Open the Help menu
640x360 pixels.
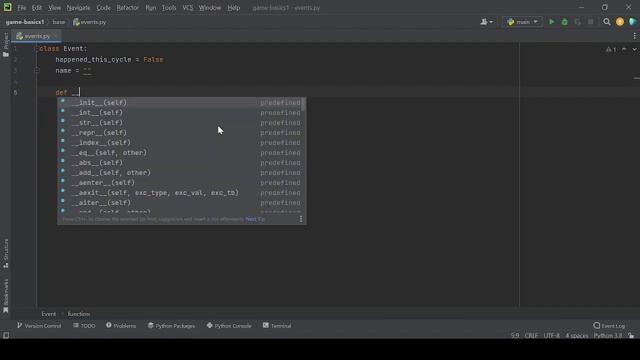[233, 8]
